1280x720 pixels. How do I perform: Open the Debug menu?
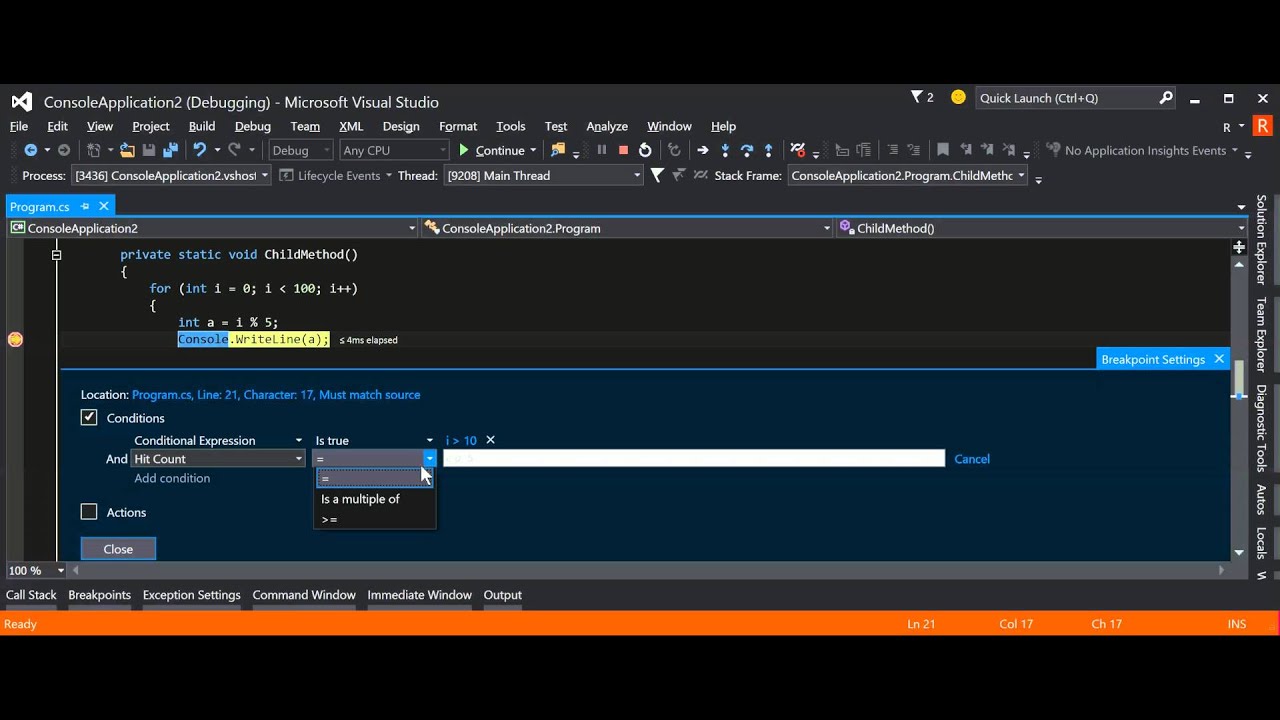point(252,126)
